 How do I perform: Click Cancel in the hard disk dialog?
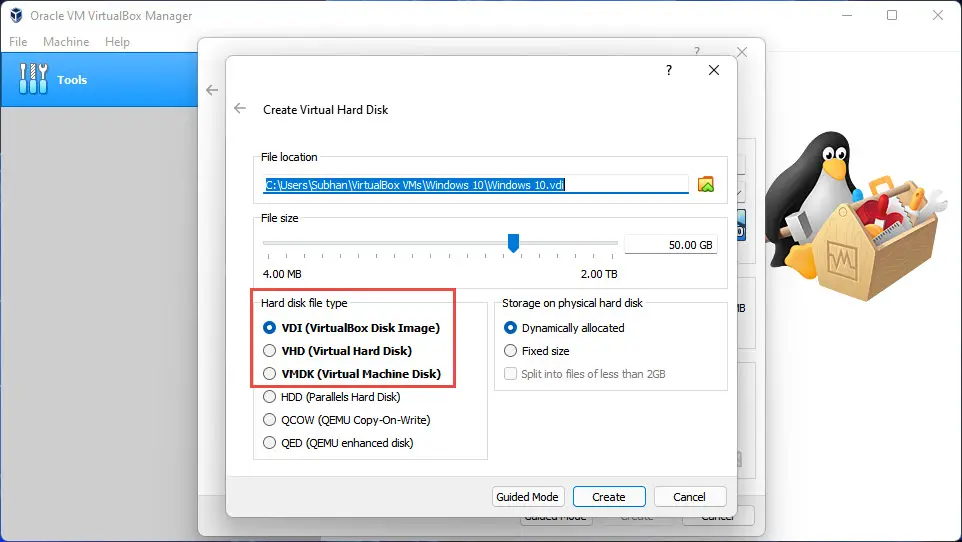690,497
